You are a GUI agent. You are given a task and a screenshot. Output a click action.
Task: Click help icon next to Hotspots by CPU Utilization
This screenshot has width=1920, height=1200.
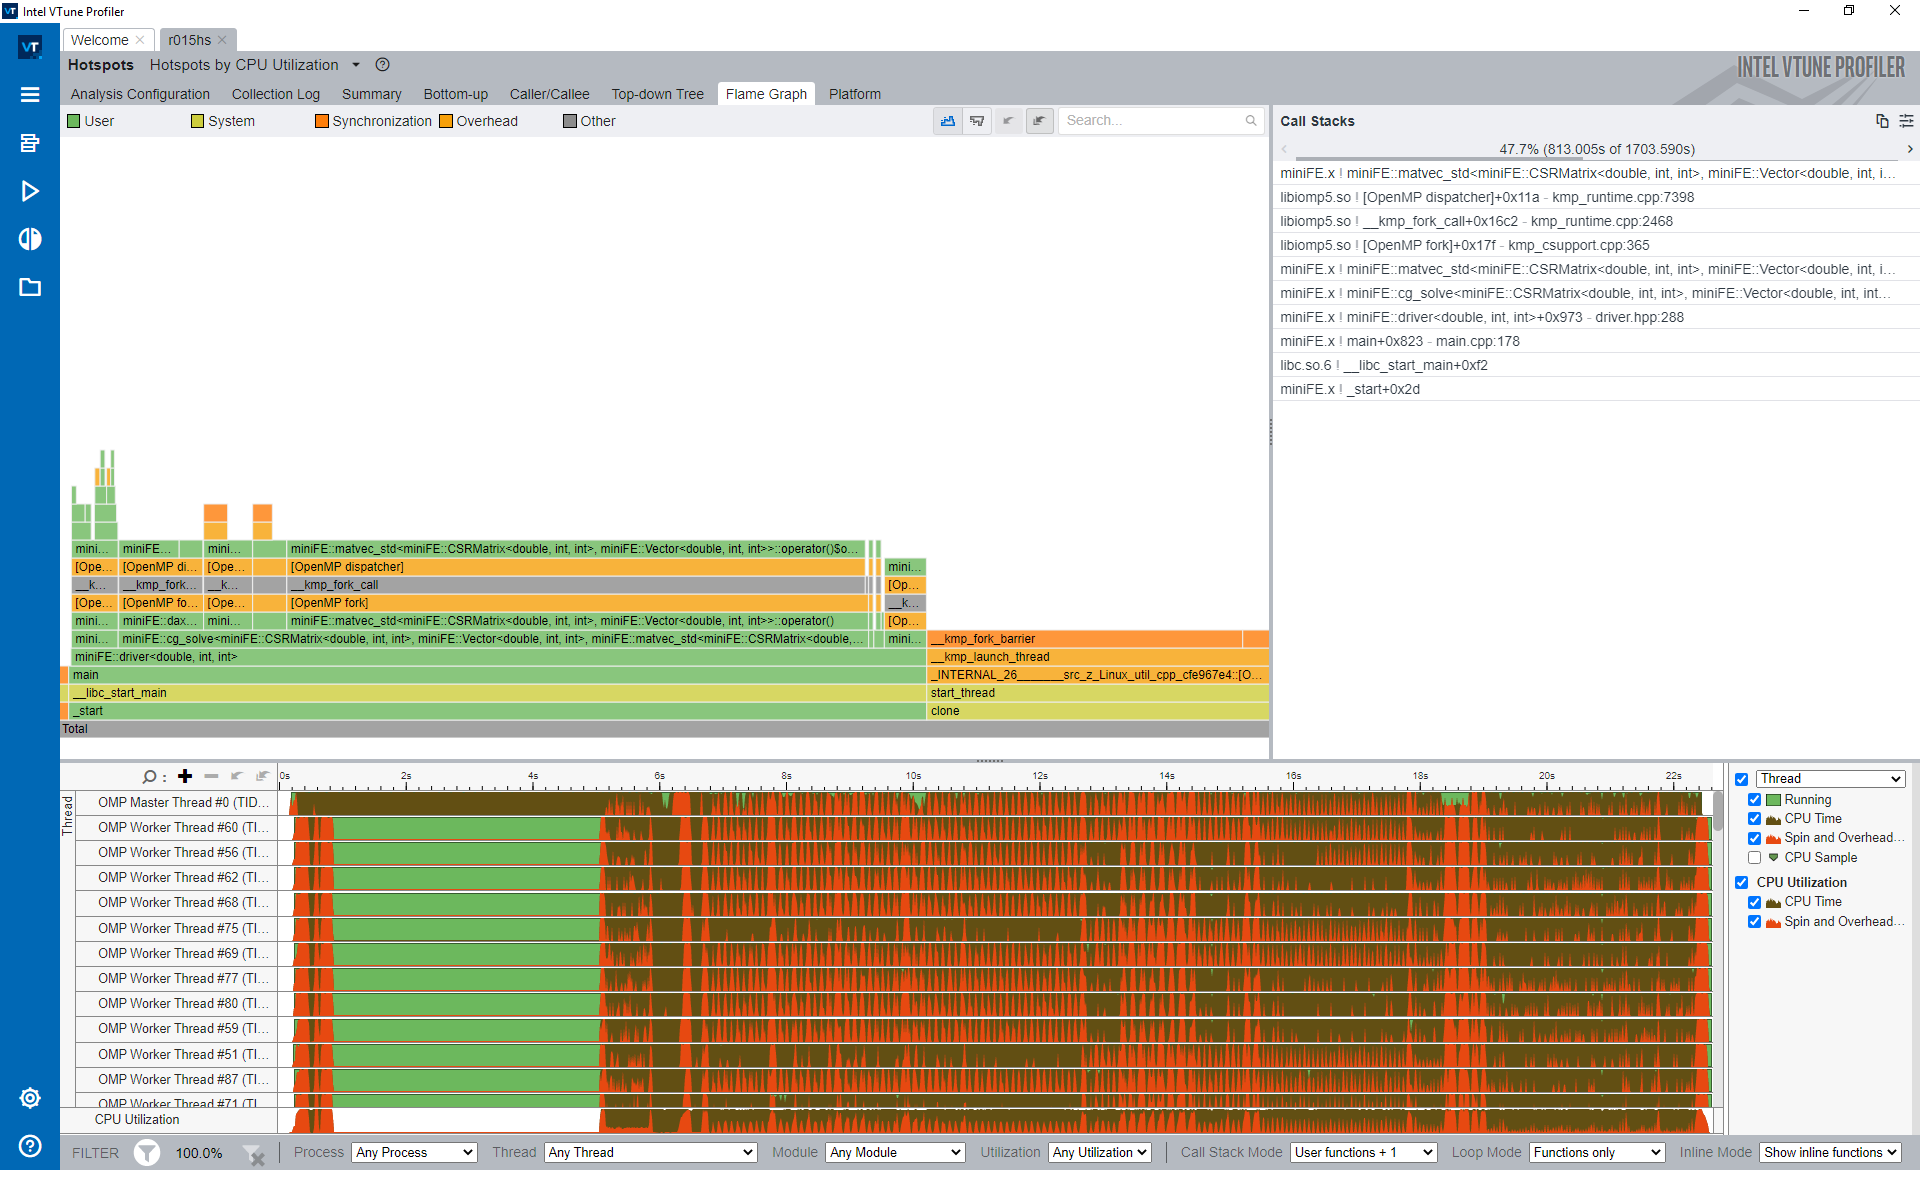click(382, 65)
